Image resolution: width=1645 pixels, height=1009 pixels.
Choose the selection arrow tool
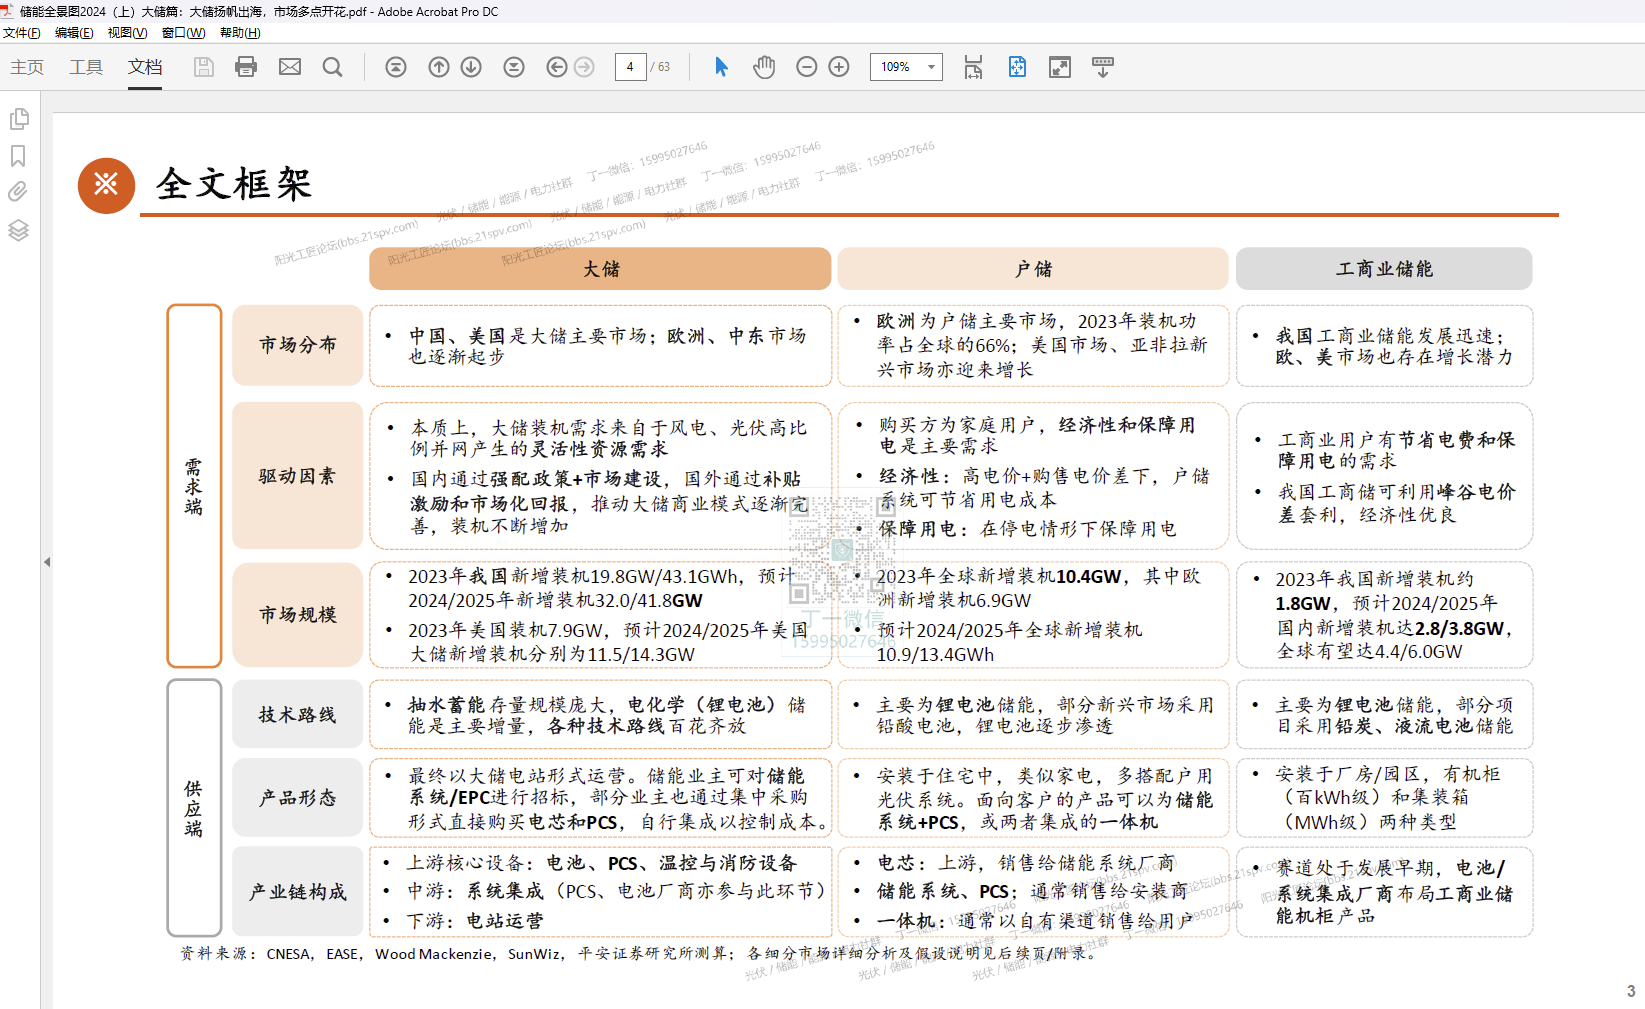coord(722,67)
